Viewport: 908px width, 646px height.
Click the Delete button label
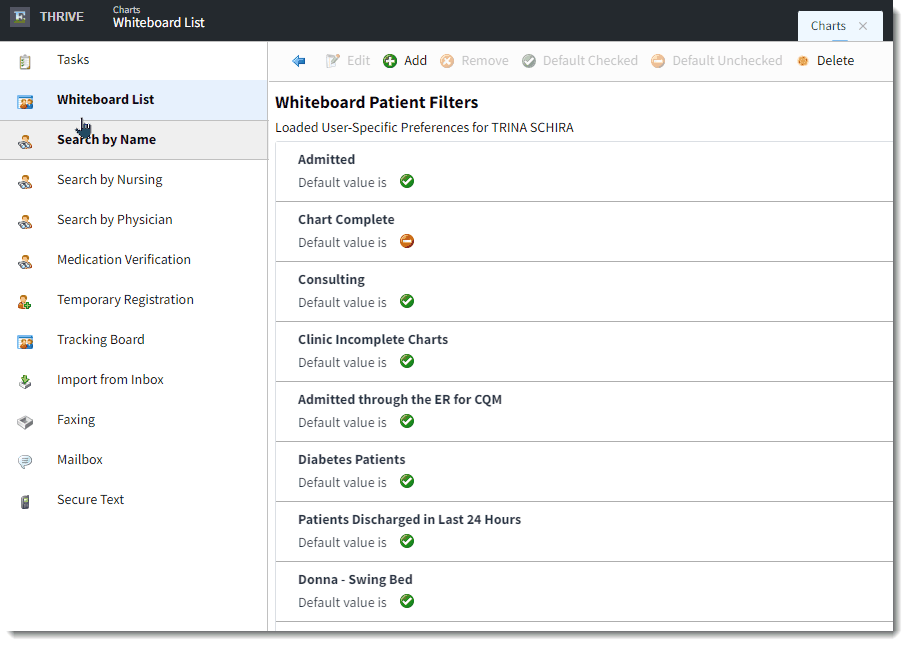[x=835, y=61]
